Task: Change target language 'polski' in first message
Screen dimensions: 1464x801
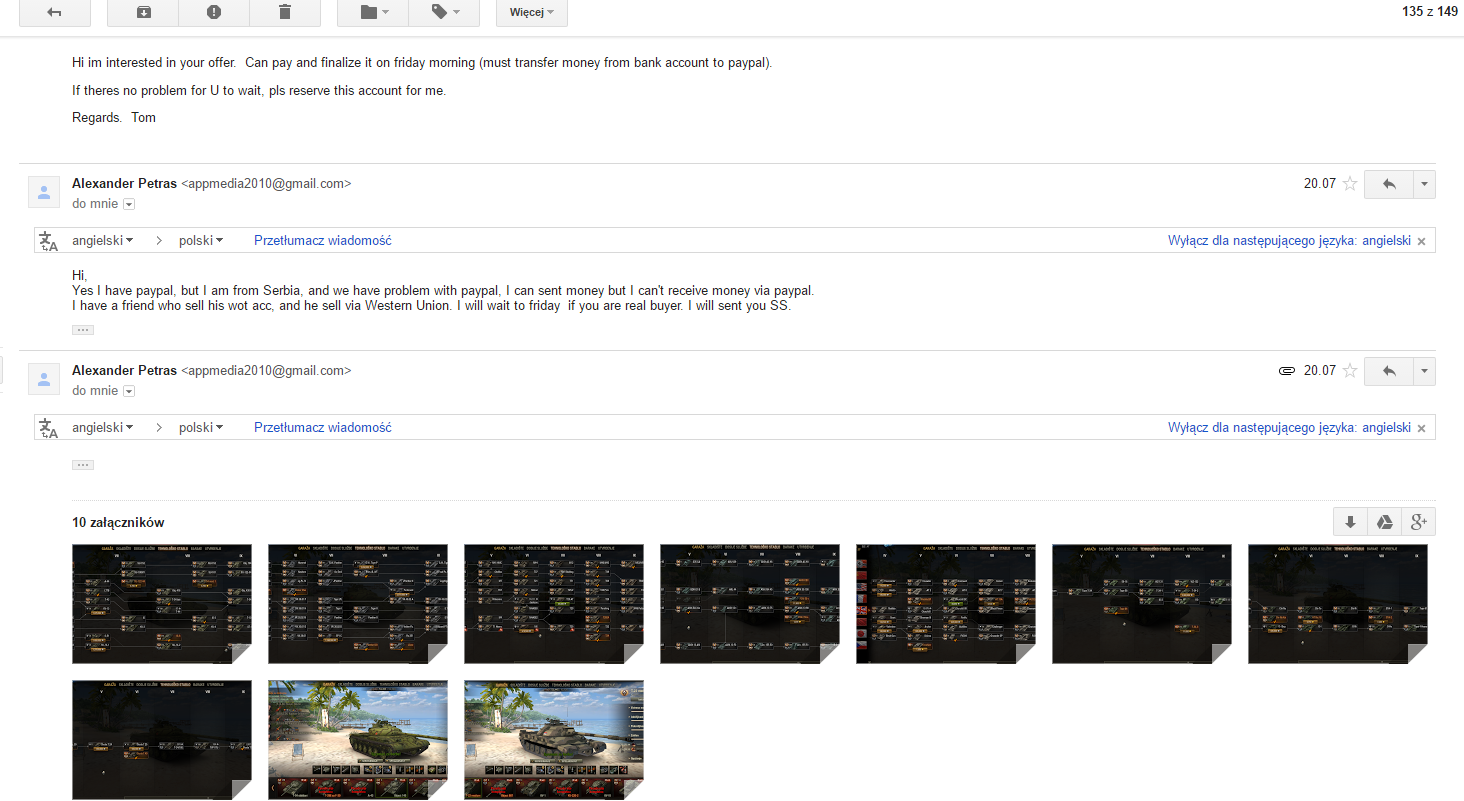Action: point(201,241)
